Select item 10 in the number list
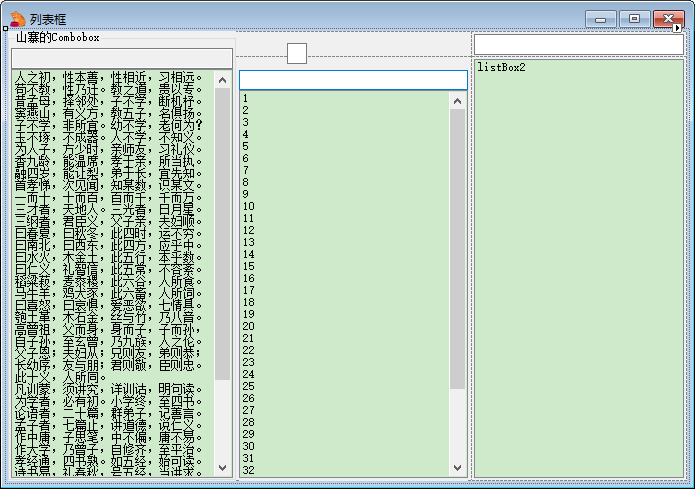Viewport: 695px width, 489px height. [345, 206]
